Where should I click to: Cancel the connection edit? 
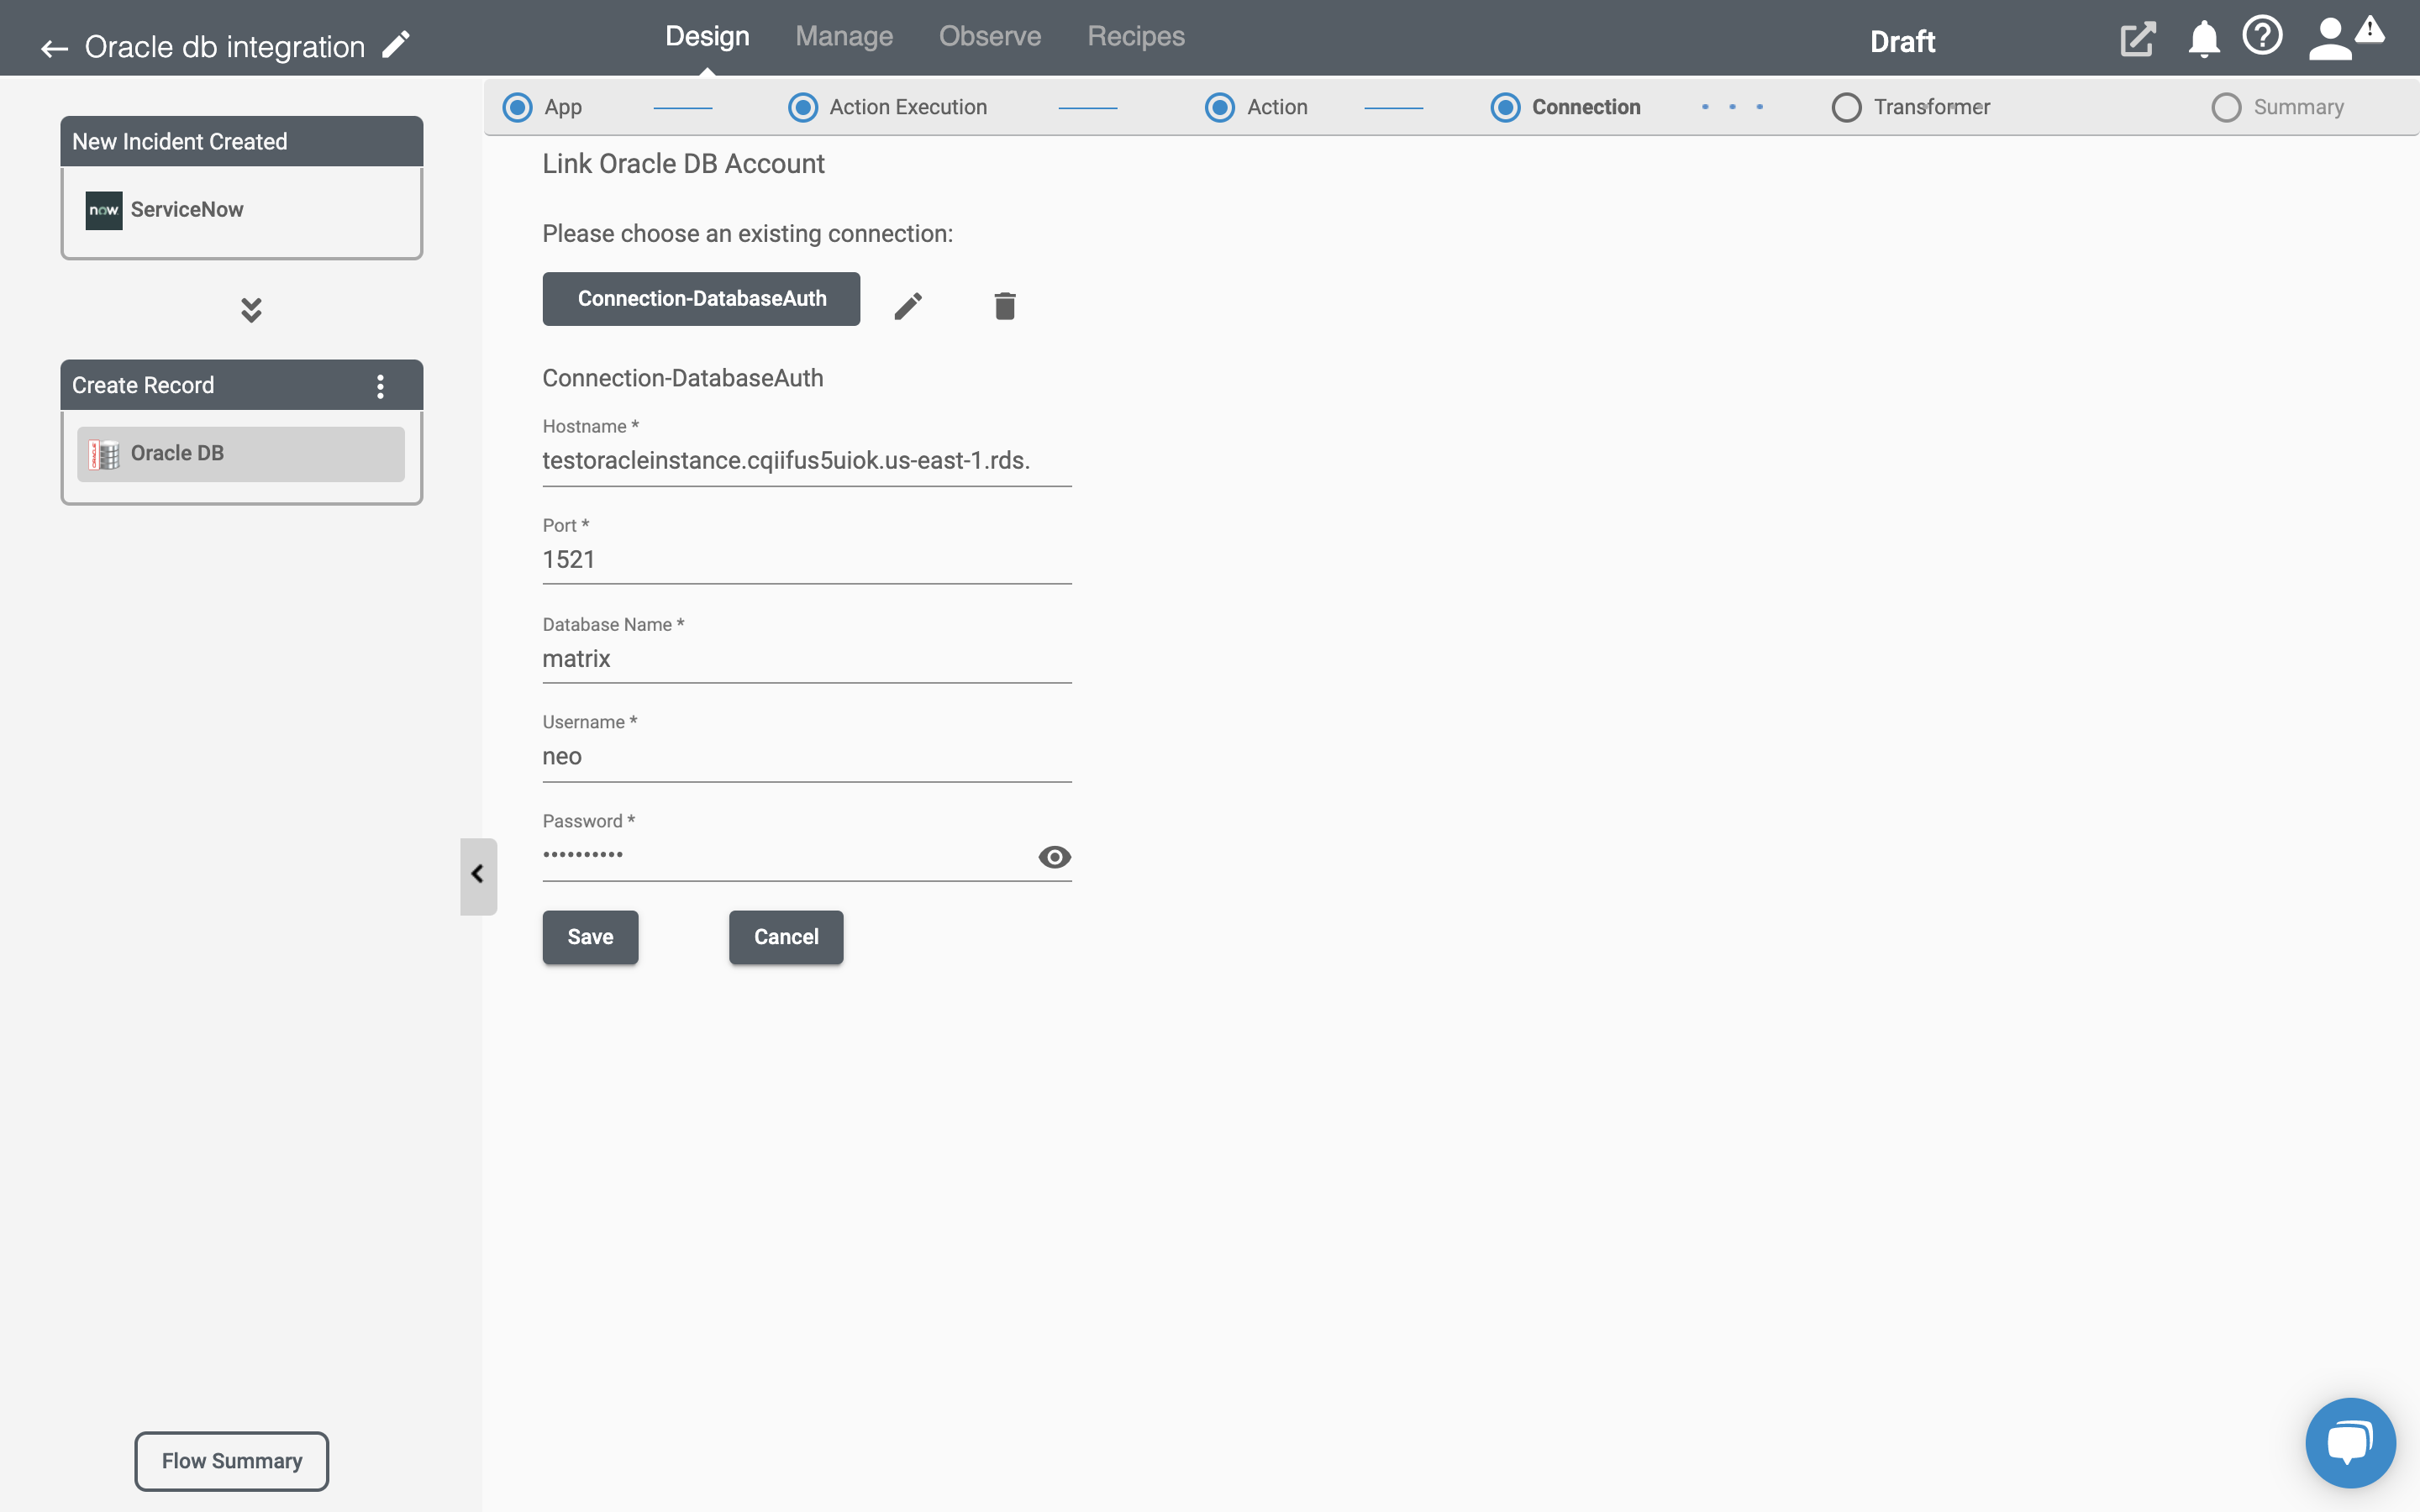coord(786,937)
